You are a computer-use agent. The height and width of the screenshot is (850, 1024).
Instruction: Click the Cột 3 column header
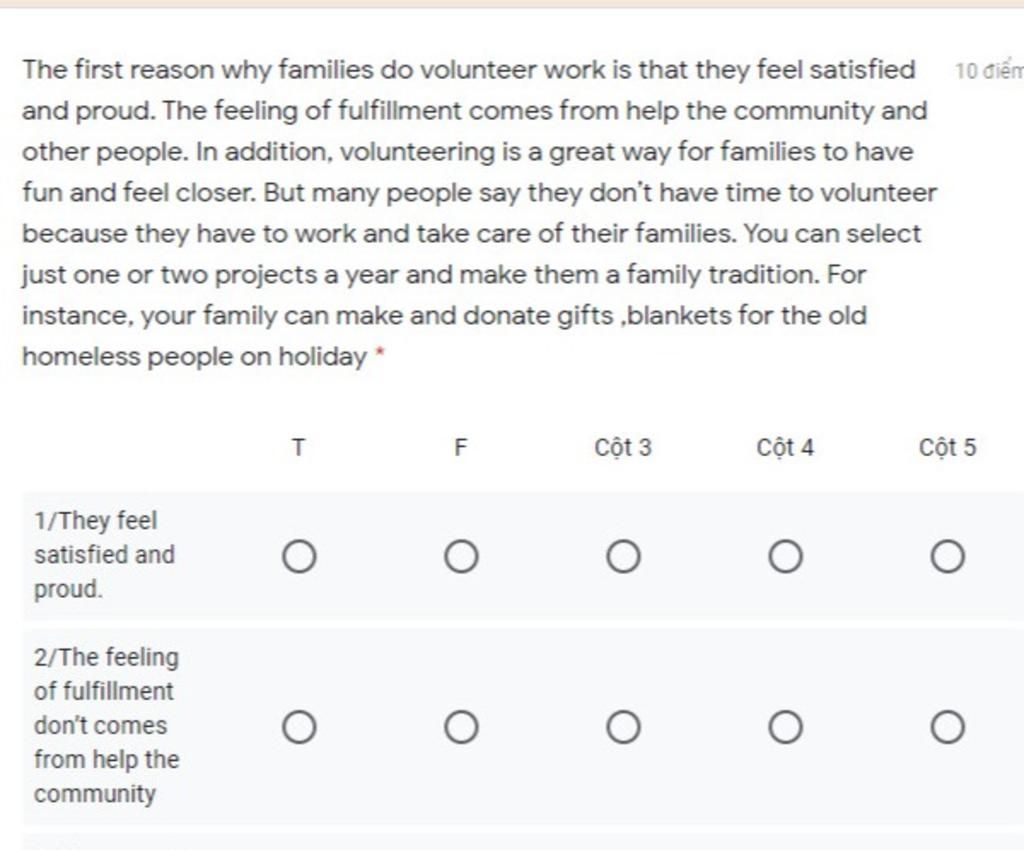pyautogui.click(x=623, y=448)
